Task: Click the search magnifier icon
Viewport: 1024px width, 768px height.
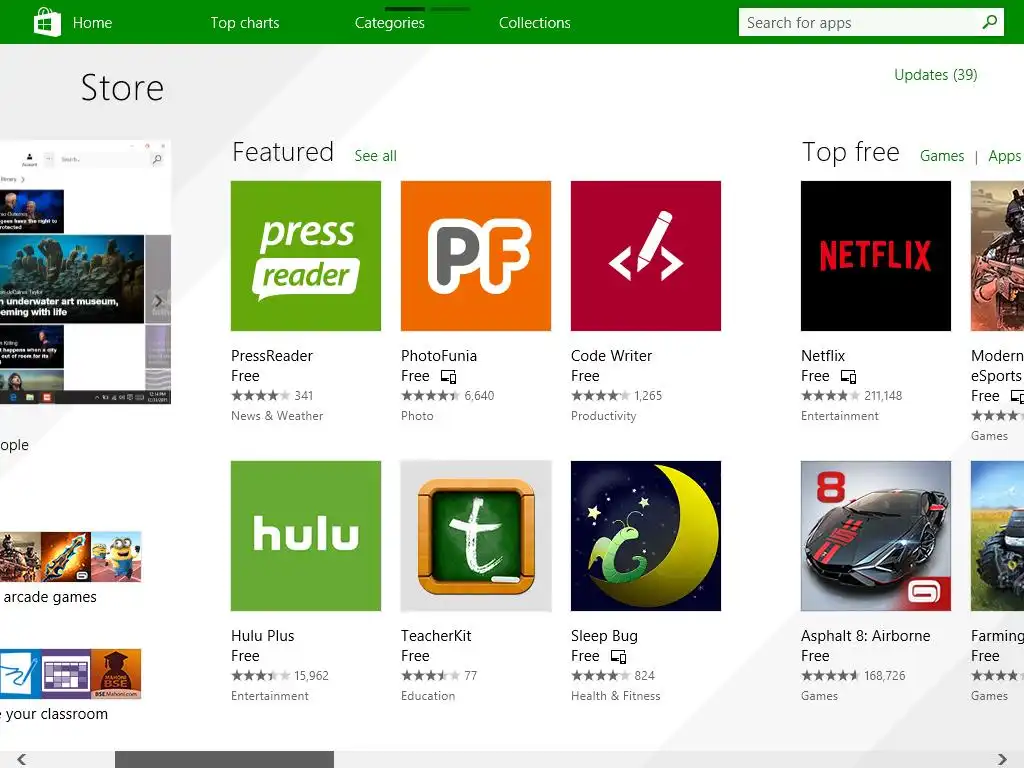Action: click(989, 22)
